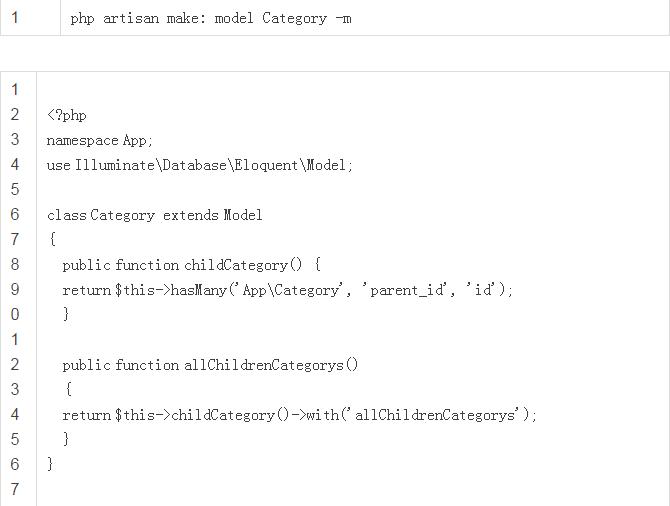Click the 'parent_id' string in hasMany call
The image size is (670, 506).
click(405, 290)
